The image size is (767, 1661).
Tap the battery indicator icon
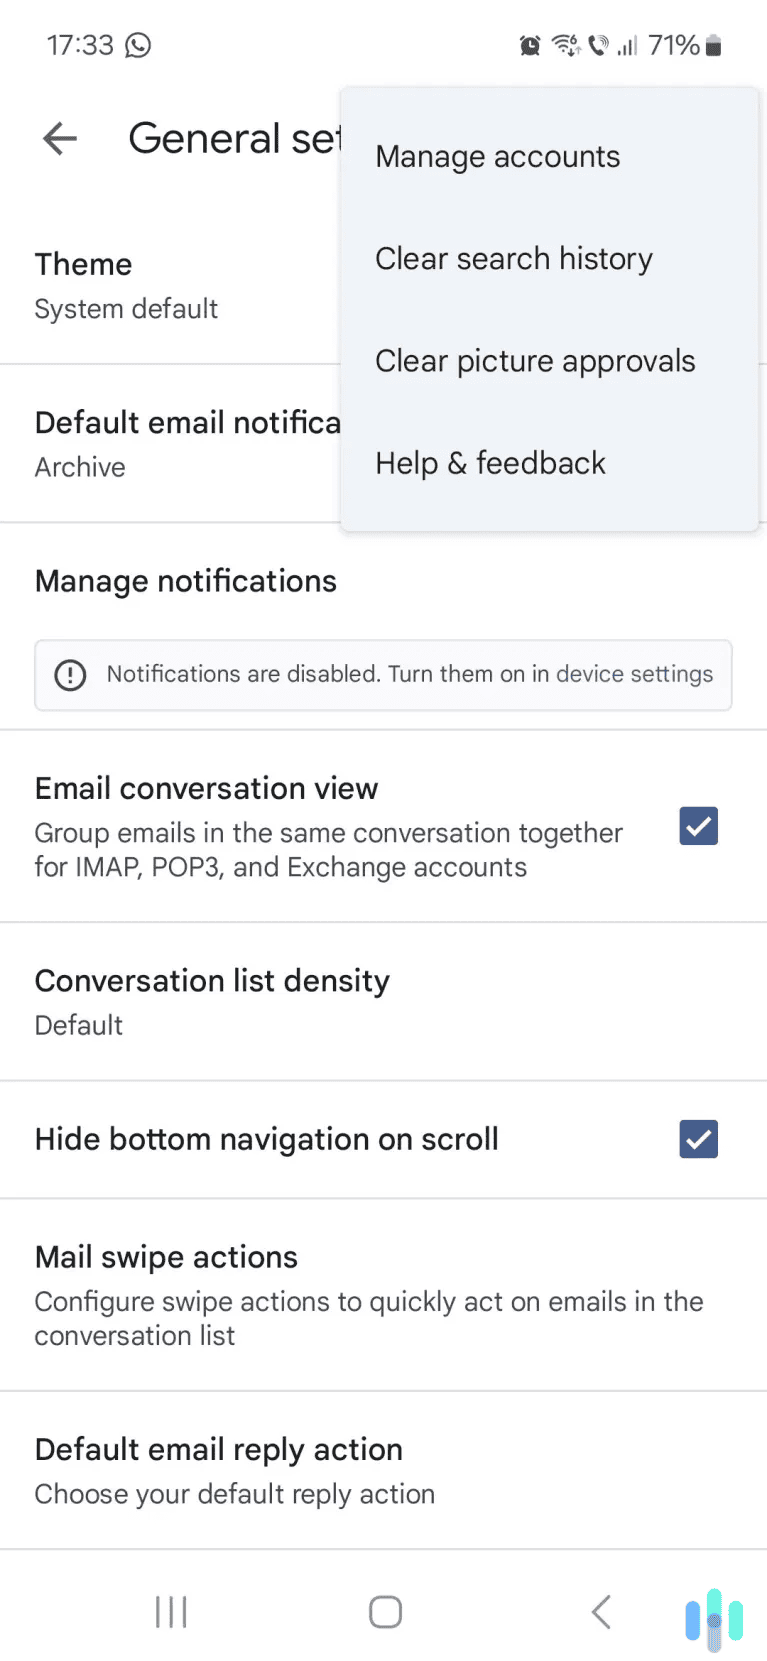[713, 45]
